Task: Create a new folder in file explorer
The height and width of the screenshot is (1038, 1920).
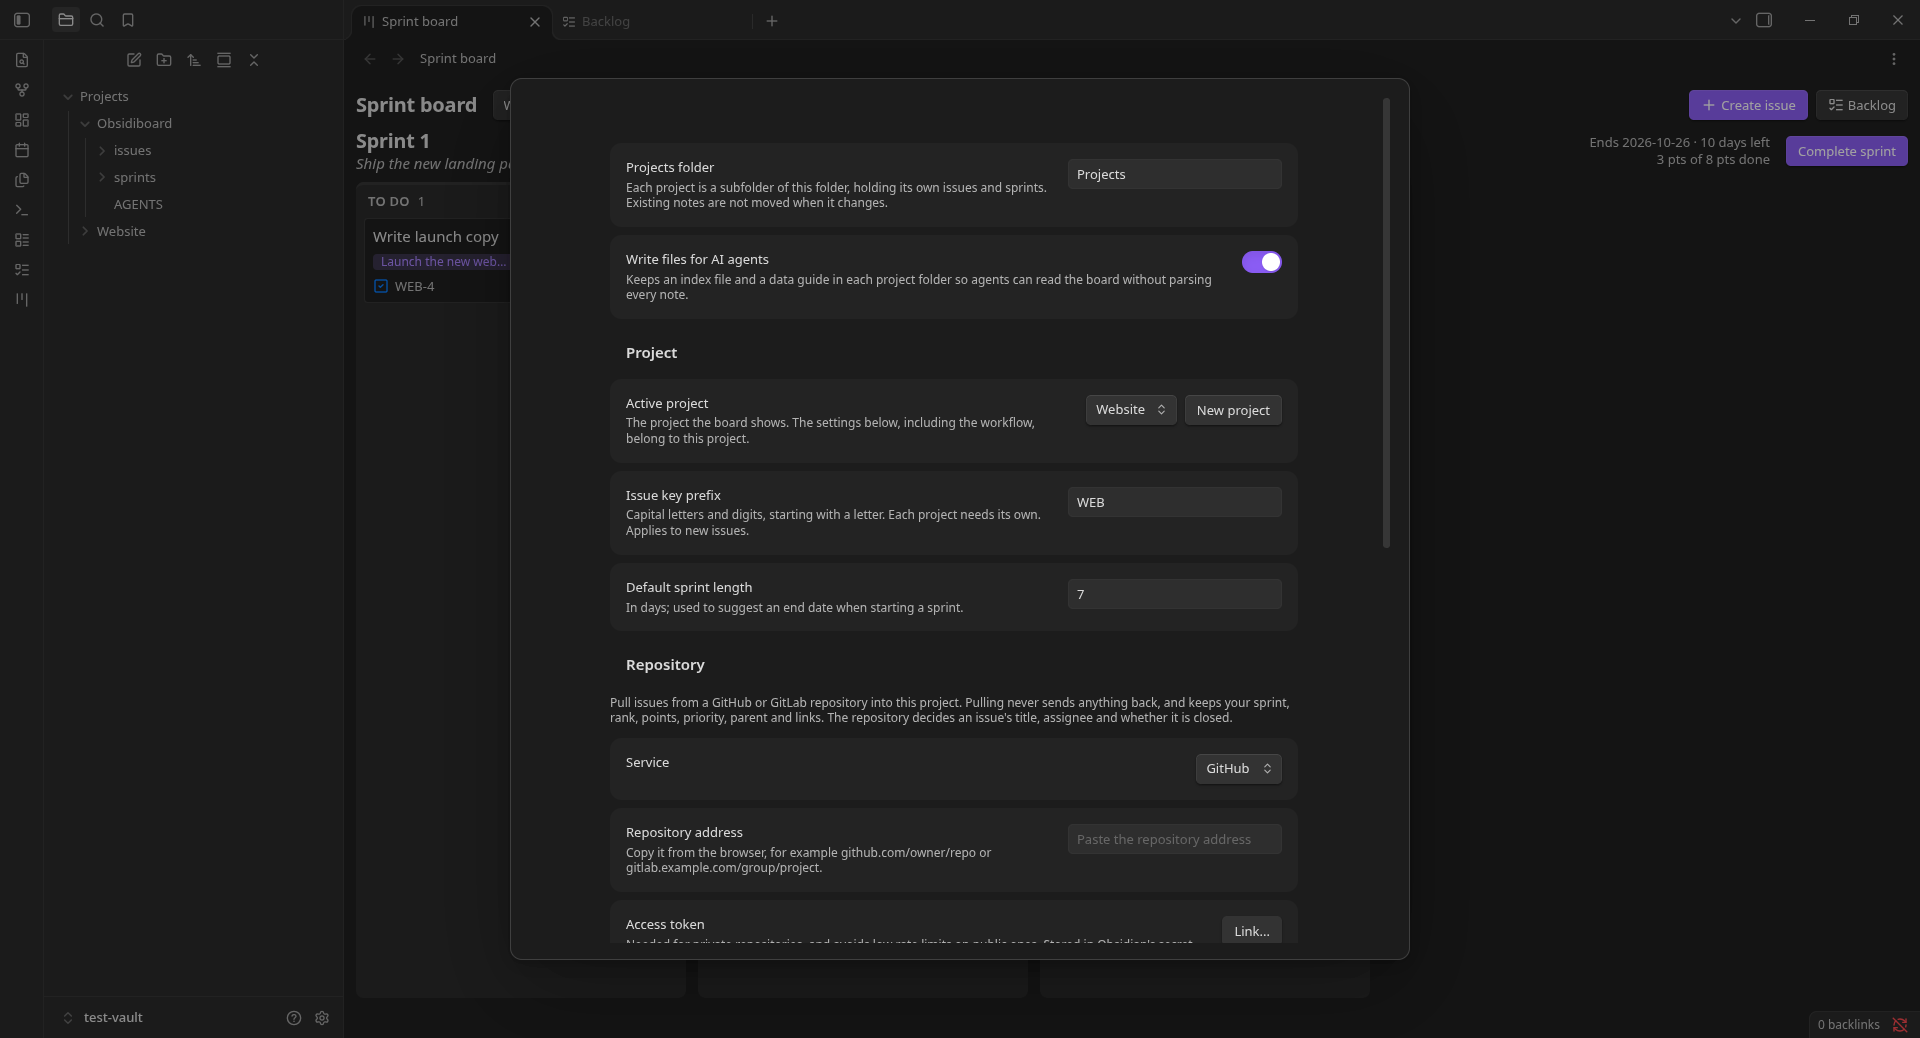Action: tap(164, 60)
